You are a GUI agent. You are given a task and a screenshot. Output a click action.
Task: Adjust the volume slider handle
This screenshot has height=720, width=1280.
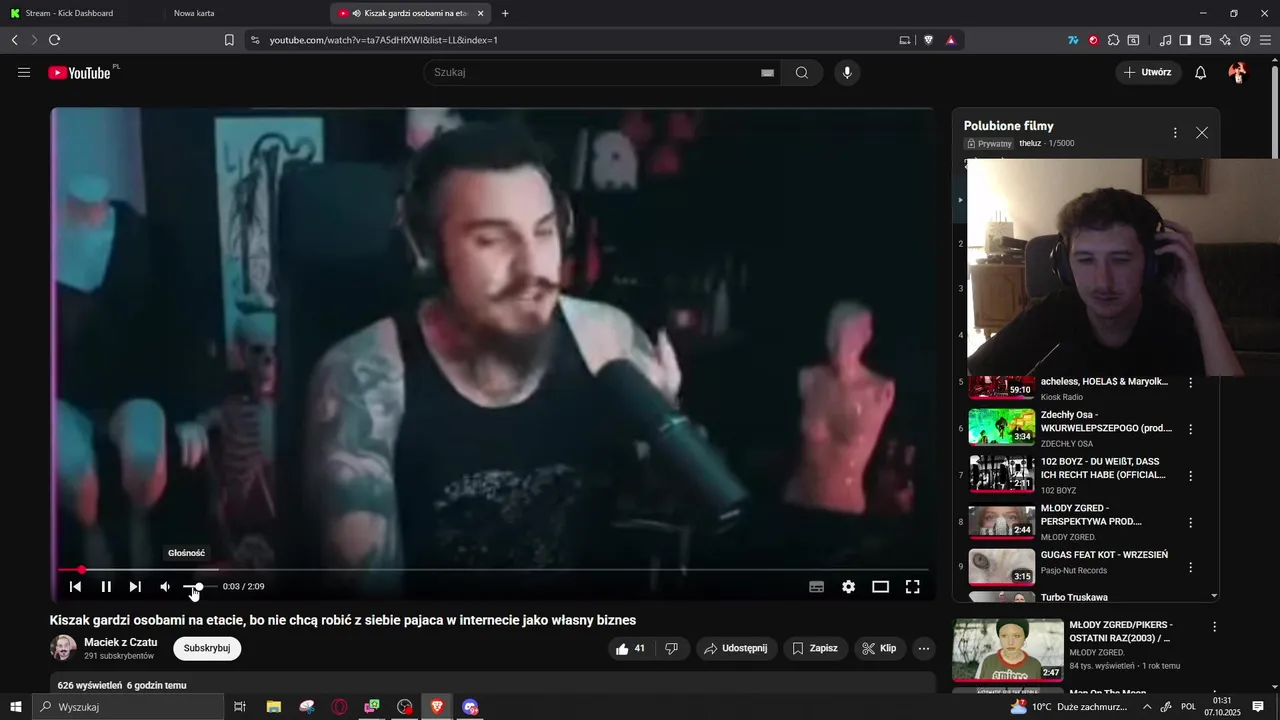(x=199, y=587)
